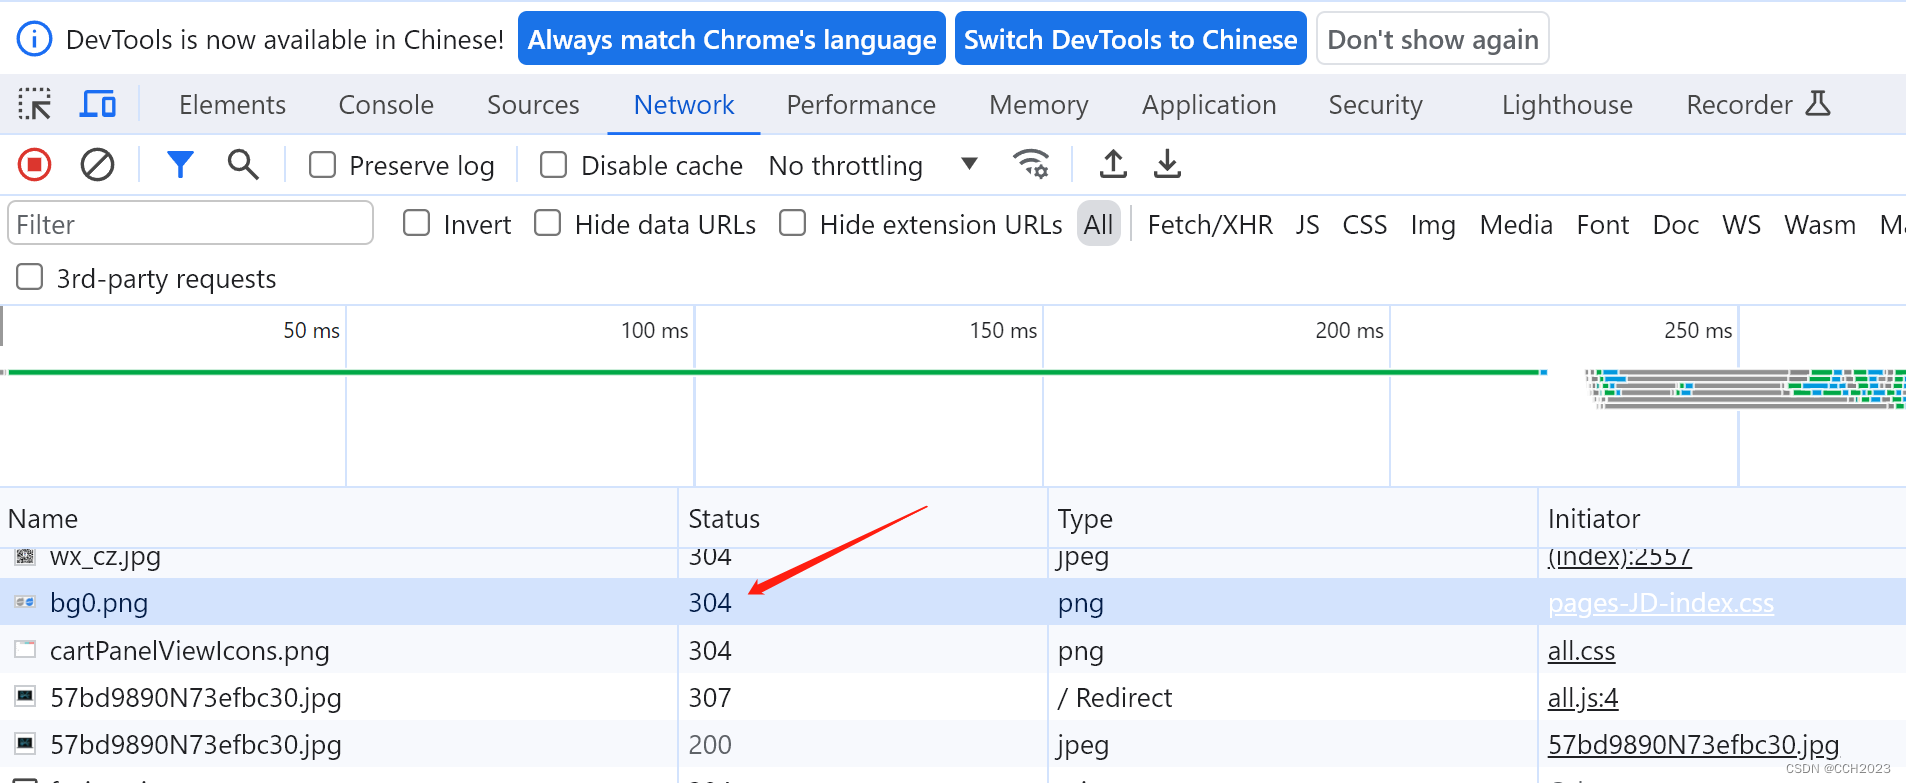Click Switch DevTools to Chinese button
Viewport: 1906px width, 783px height.
[1130, 39]
